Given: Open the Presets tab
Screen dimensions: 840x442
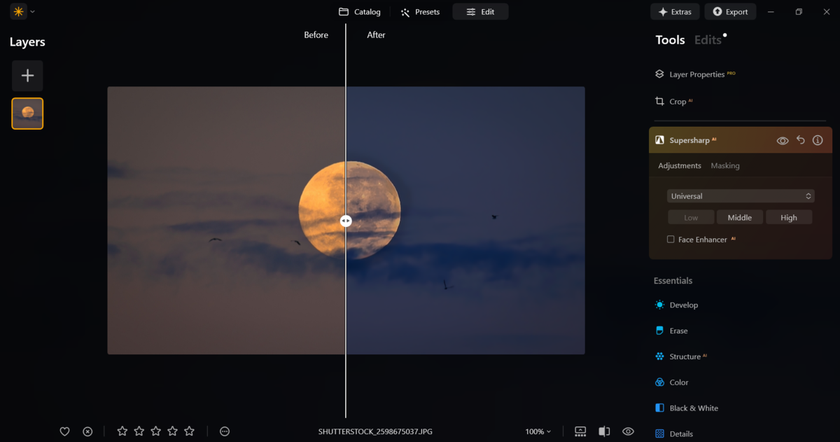Looking at the screenshot, I should [420, 12].
